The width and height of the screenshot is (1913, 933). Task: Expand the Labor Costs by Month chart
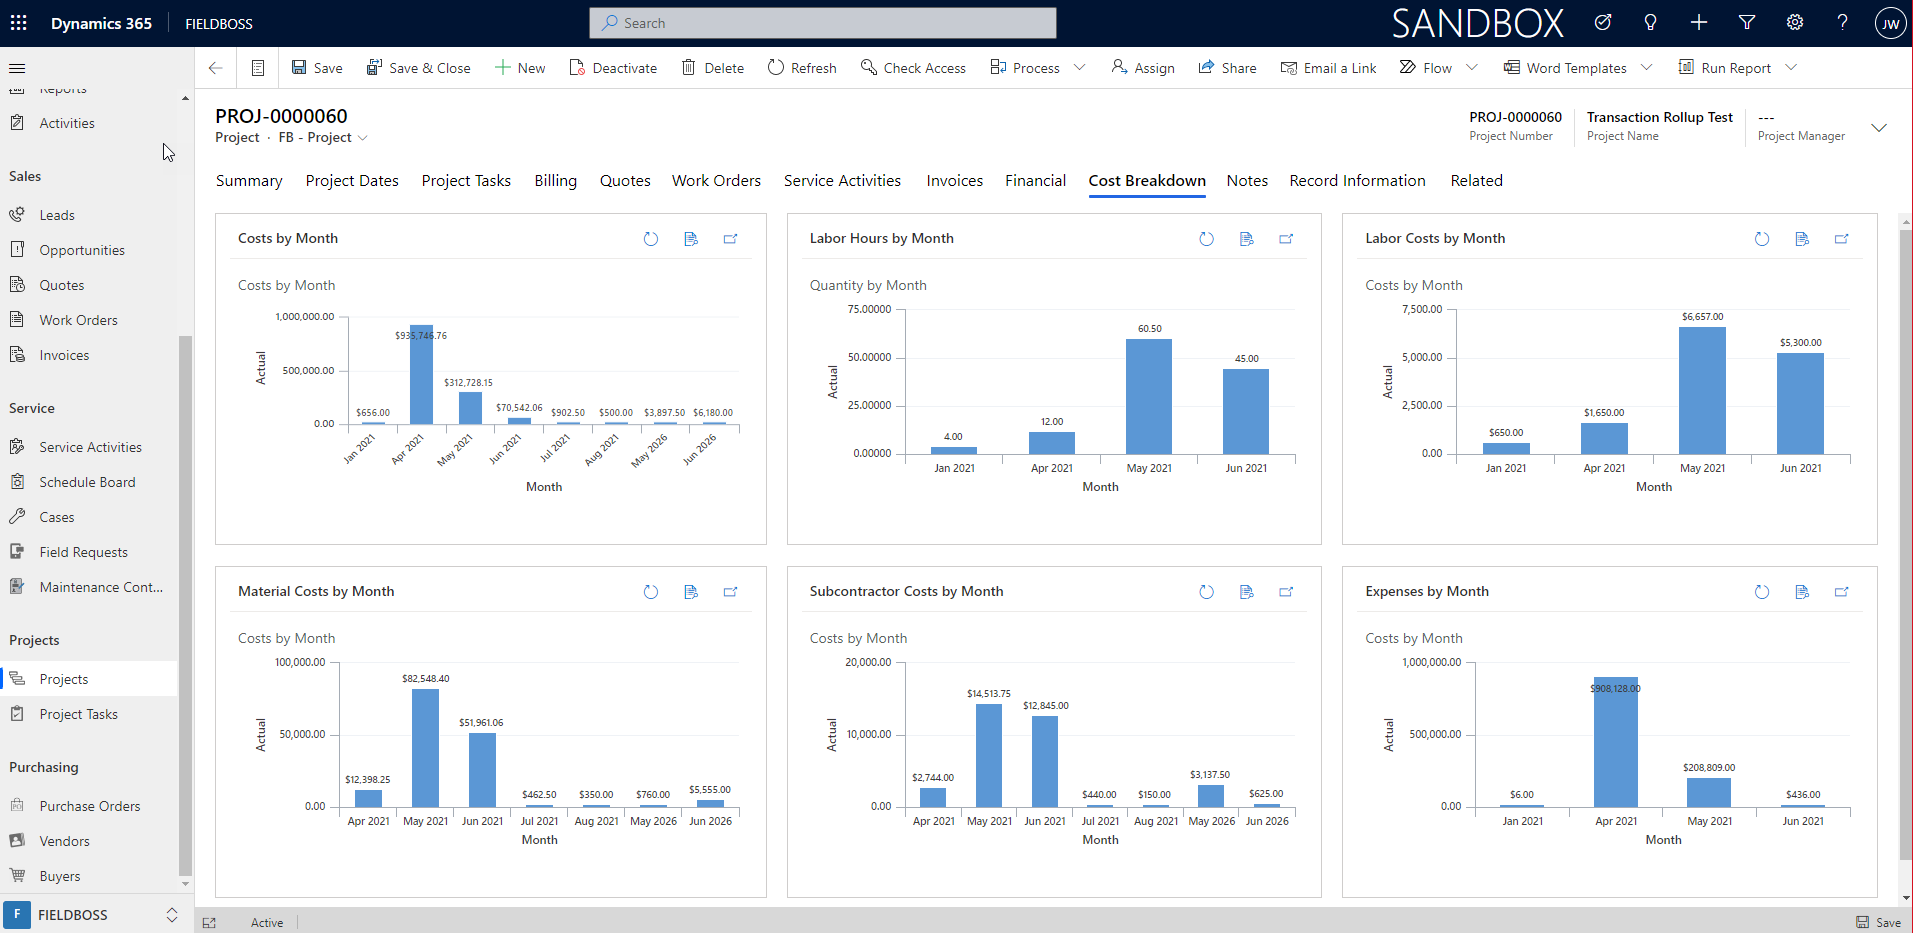coord(1841,239)
